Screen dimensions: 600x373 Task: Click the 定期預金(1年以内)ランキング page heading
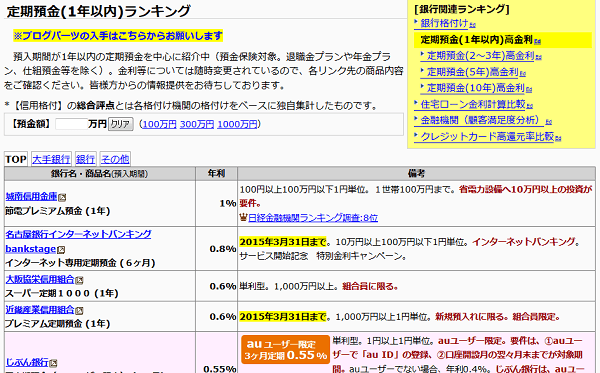tap(98, 11)
